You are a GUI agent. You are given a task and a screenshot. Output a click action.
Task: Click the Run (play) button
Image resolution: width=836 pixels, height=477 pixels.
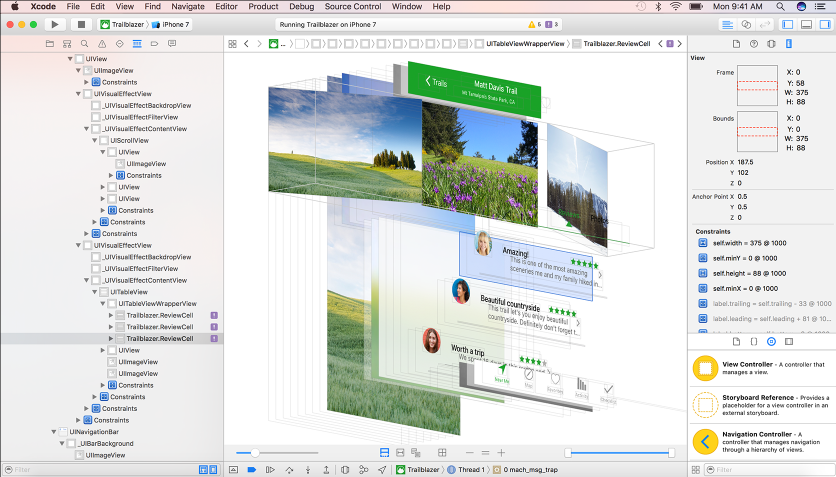(x=55, y=23)
